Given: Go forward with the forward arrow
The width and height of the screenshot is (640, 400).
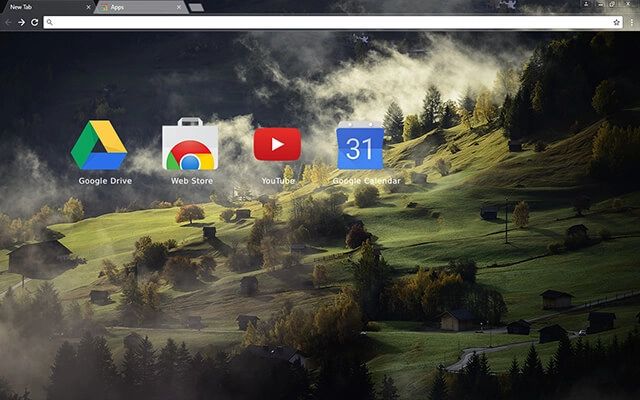Looking at the screenshot, I should click(21, 22).
